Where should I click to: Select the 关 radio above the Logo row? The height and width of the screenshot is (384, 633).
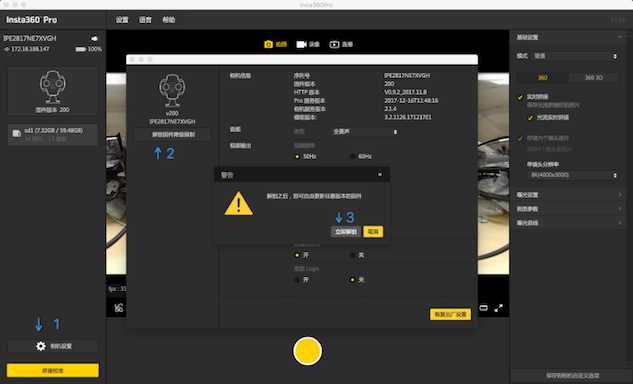352,255
